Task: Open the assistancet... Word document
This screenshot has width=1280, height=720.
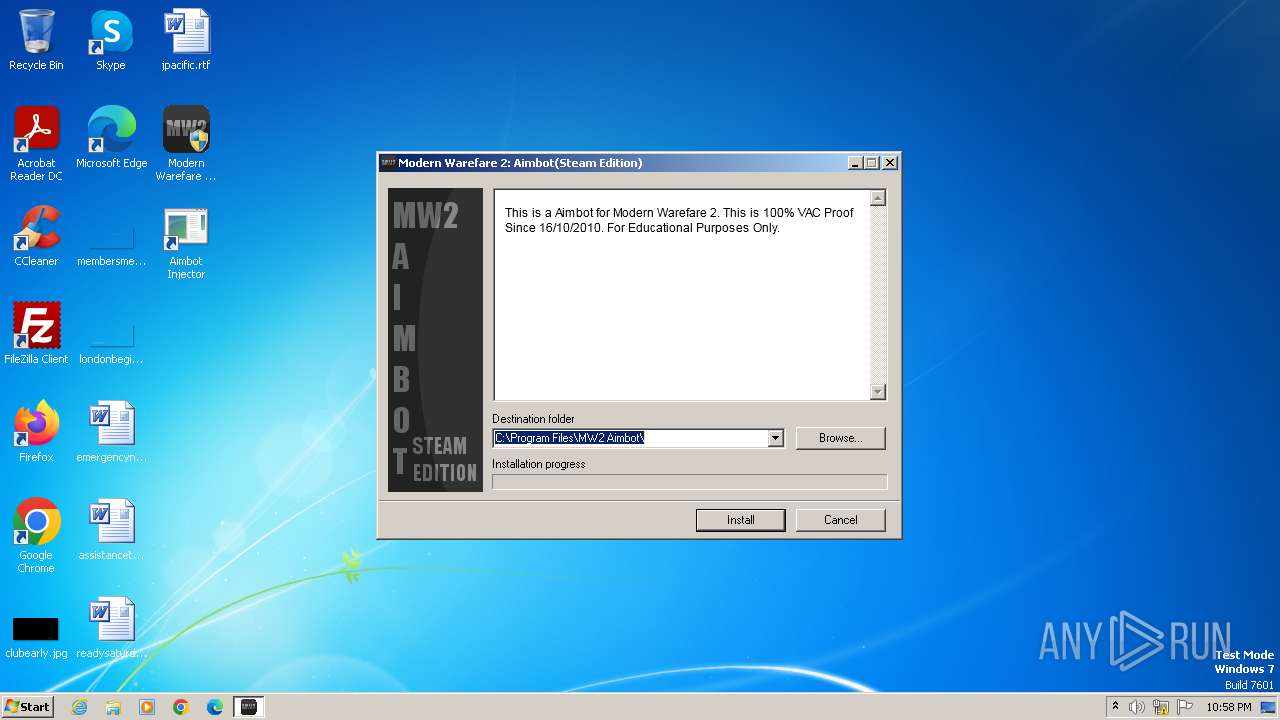Action: pyautogui.click(x=111, y=530)
